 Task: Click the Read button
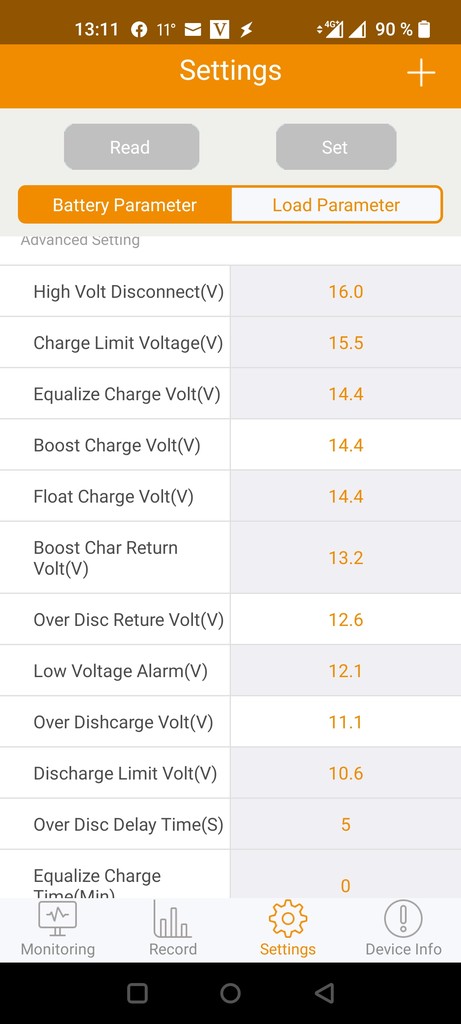coord(131,147)
